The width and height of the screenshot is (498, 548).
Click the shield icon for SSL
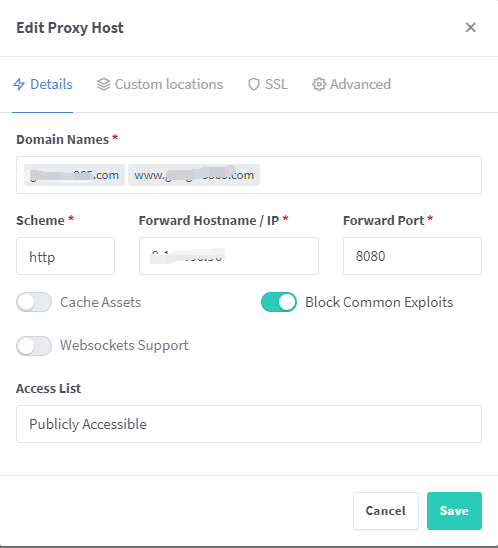[254, 84]
